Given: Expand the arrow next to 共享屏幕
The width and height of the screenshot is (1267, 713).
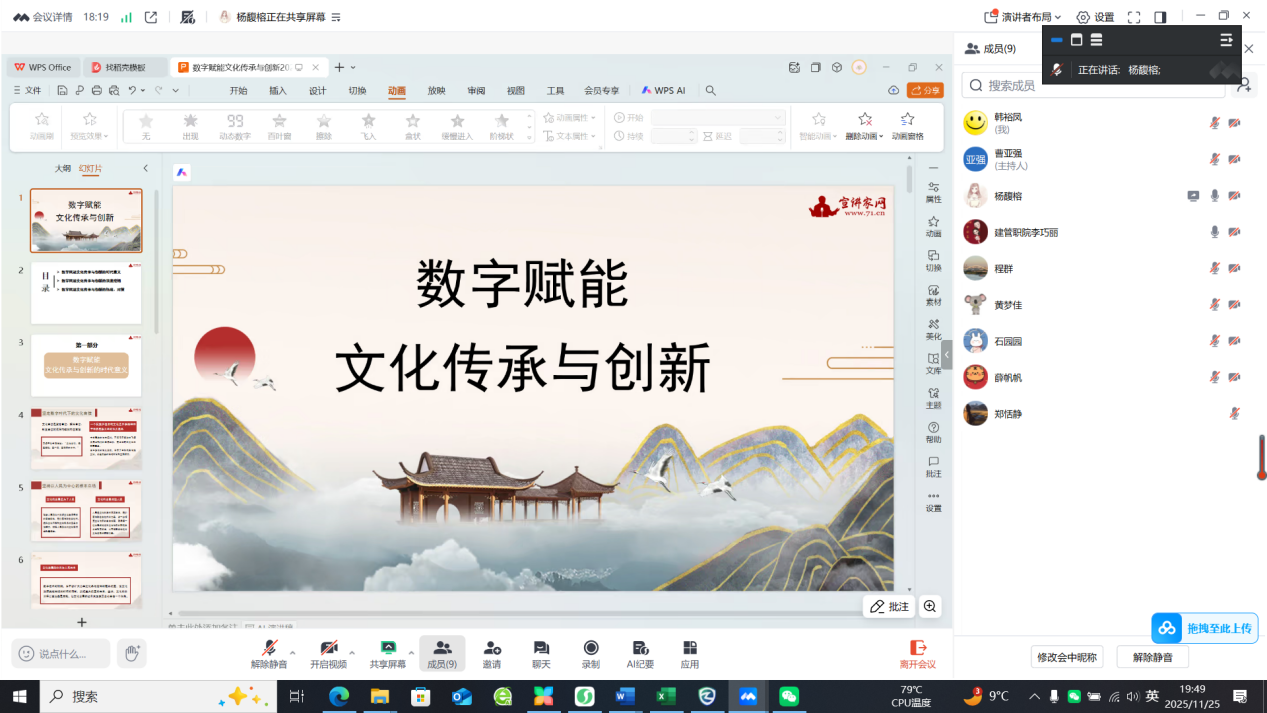Looking at the screenshot, I should pyautogui.click(x=411, y=652).
